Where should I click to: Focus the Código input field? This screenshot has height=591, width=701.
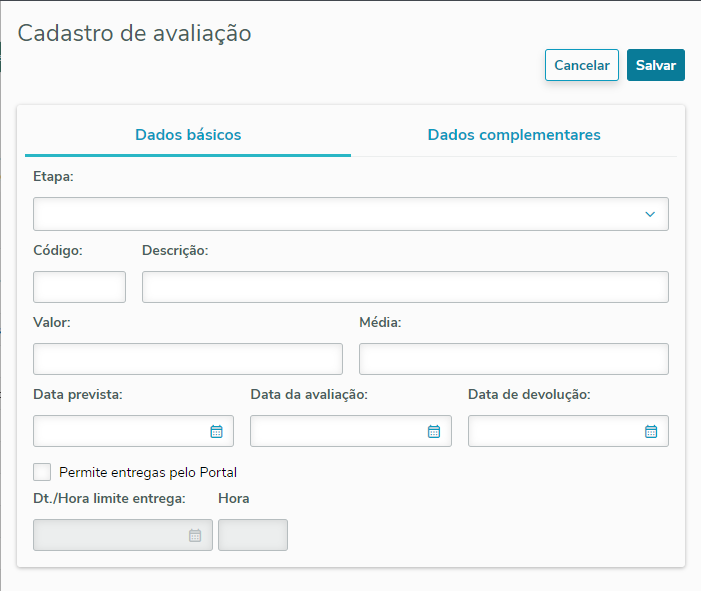[x=80, y=287]
